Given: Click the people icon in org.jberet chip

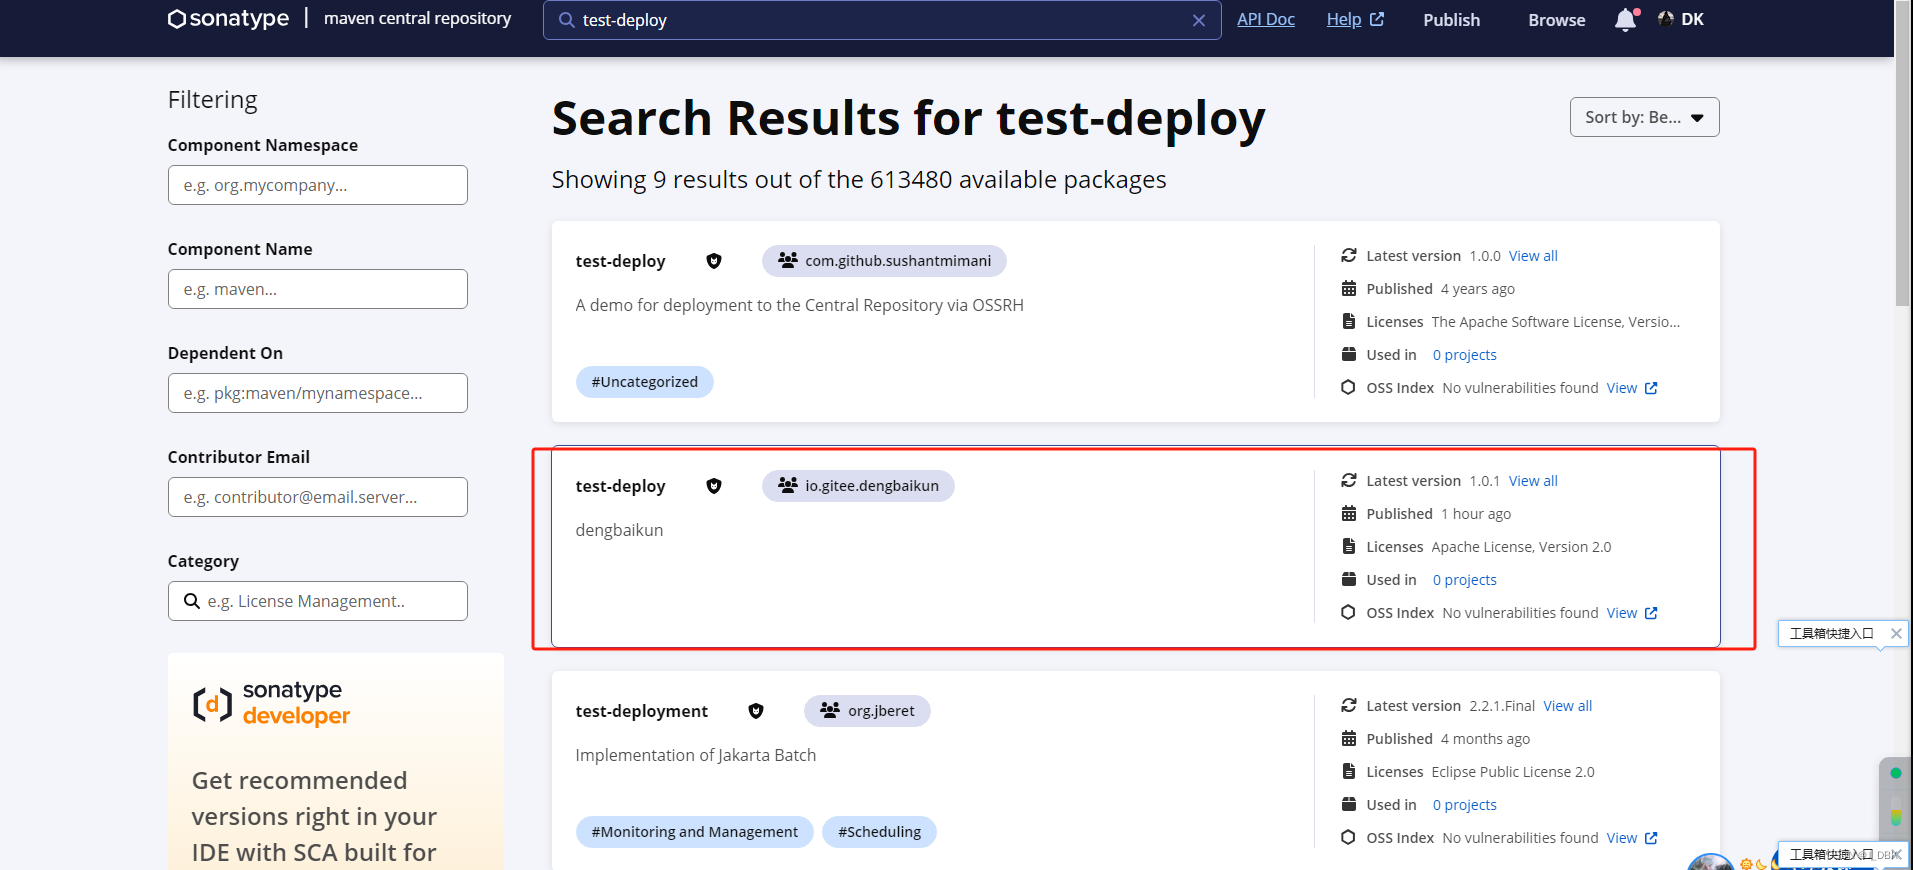Looking at the screenshot, I should tap(830, 711).
